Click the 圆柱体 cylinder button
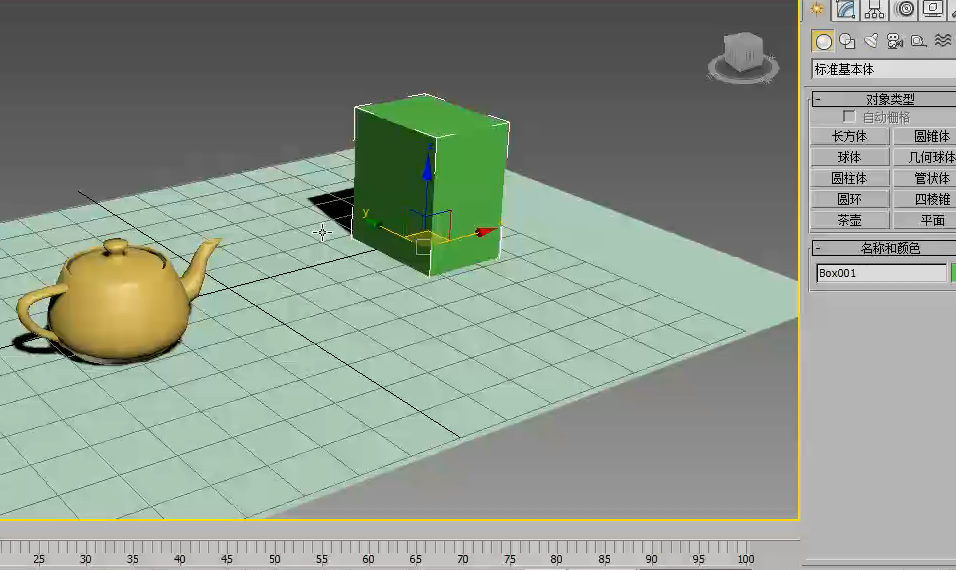Image resolution: width=956 pixels, height=570 pixels. 849,179
